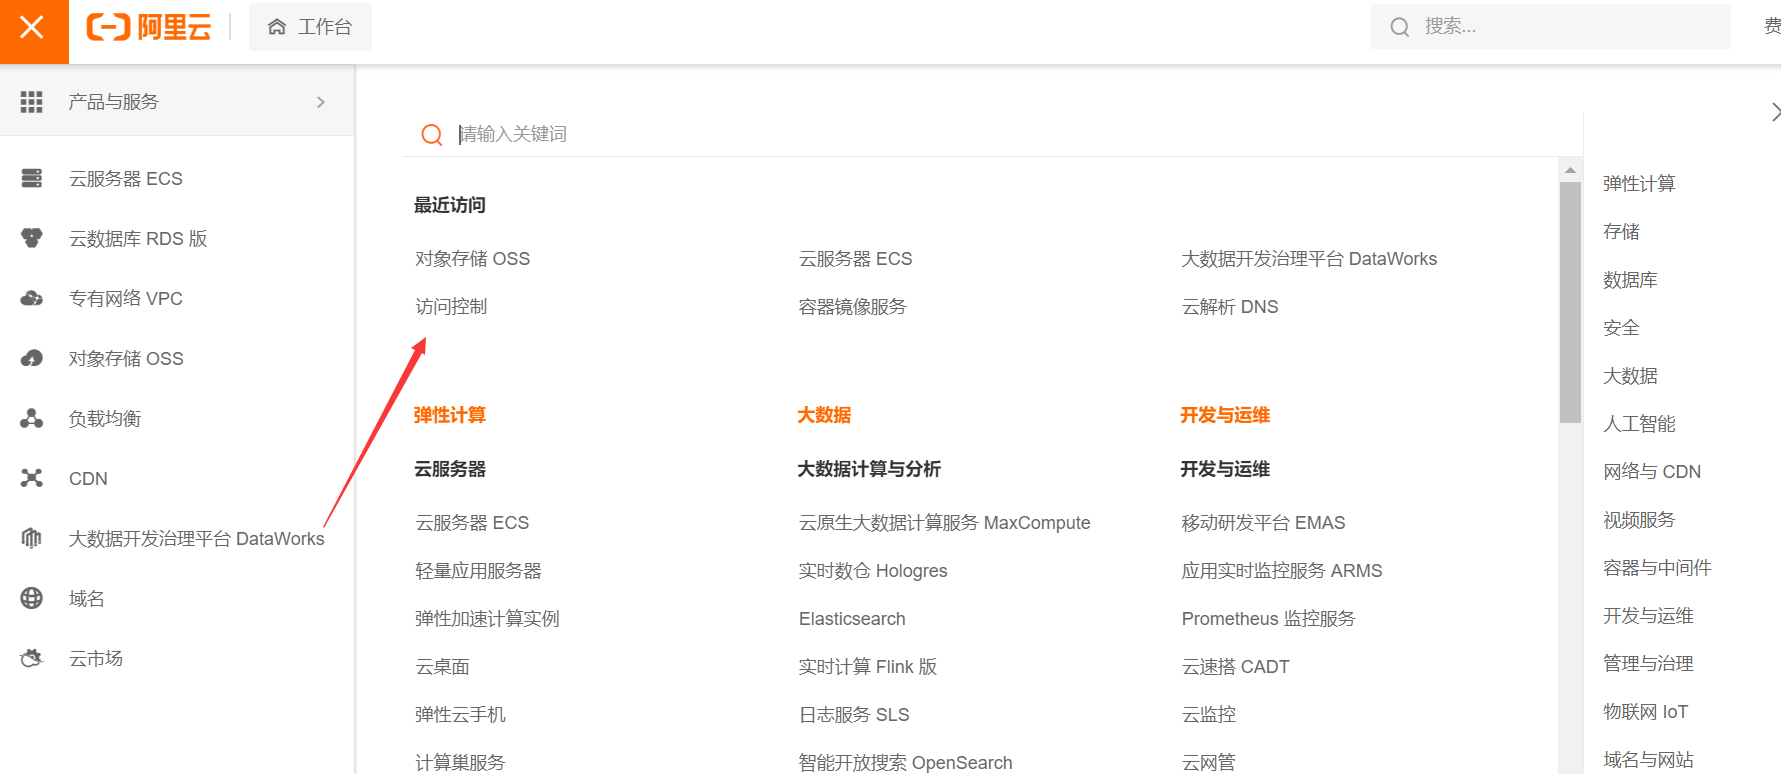Click the product list vertical scrollbar

coord(1570,302)
